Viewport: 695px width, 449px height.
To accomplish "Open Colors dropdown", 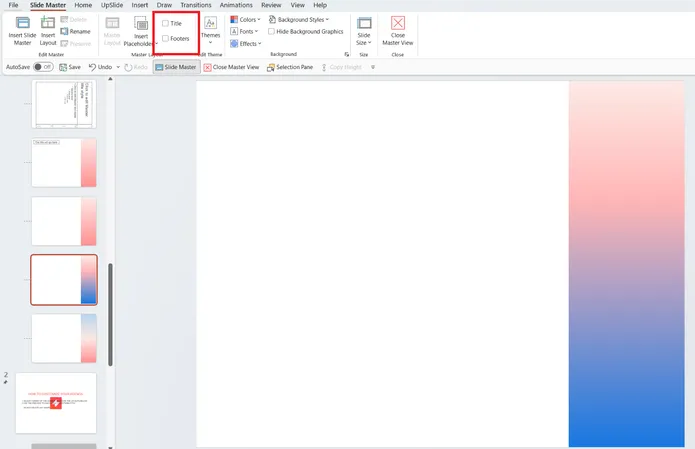I will point(246,20).
